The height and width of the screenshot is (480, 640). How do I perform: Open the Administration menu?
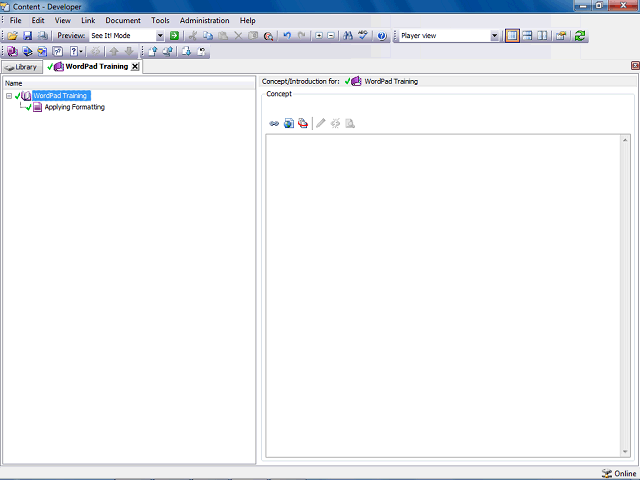(204, 20)
